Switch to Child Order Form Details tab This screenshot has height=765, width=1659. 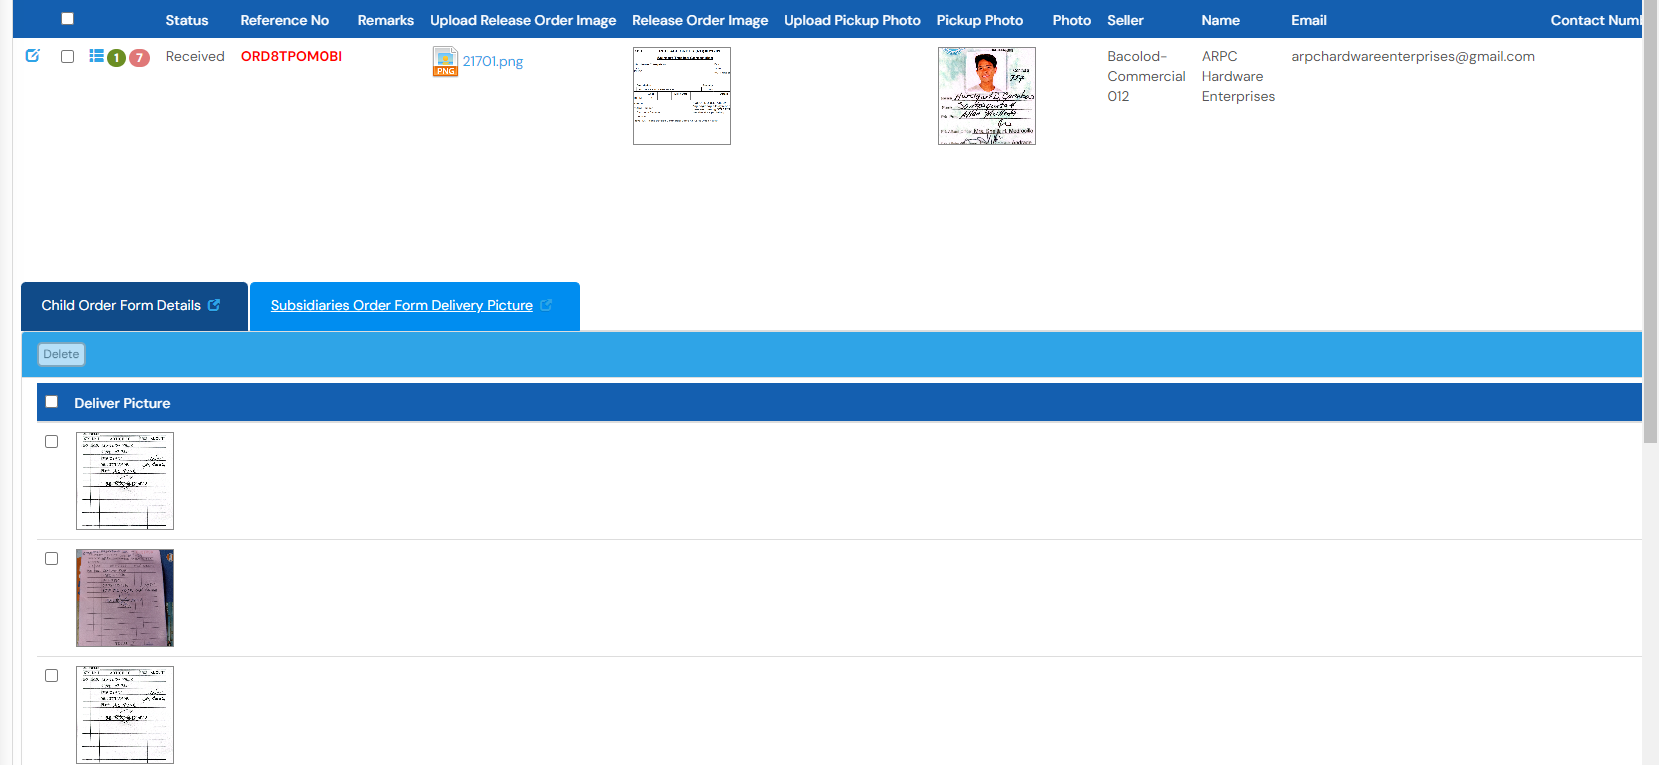pyautogui.click(x=121, y=306)
